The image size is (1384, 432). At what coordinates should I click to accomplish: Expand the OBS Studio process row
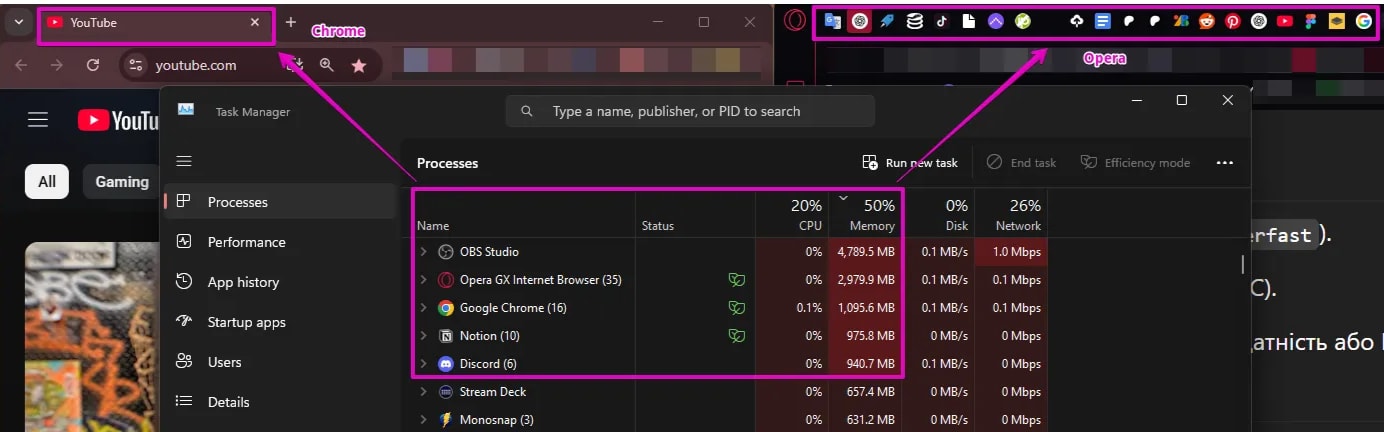[x=423, y=252]
